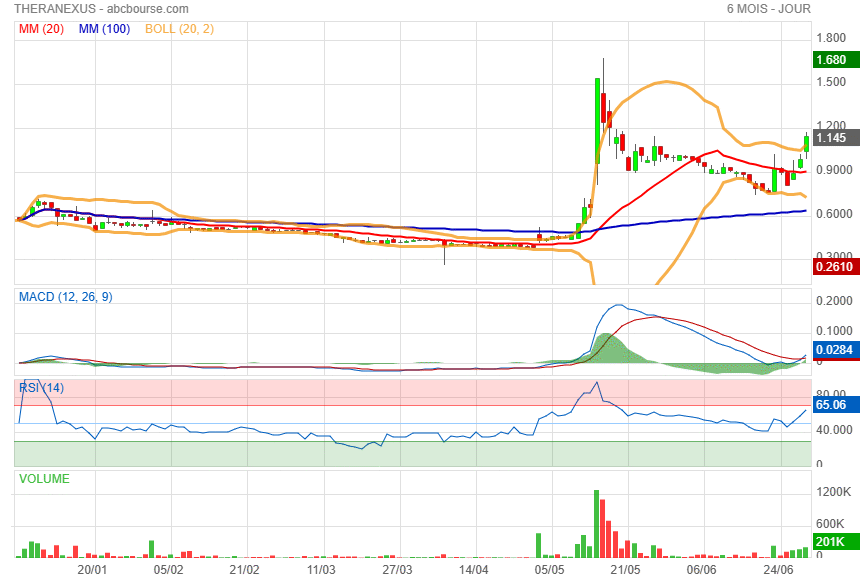Viewport: 860px width, 580px height.
Task: Click the 40.000 RSI axis label
Action: pos(834,430)
